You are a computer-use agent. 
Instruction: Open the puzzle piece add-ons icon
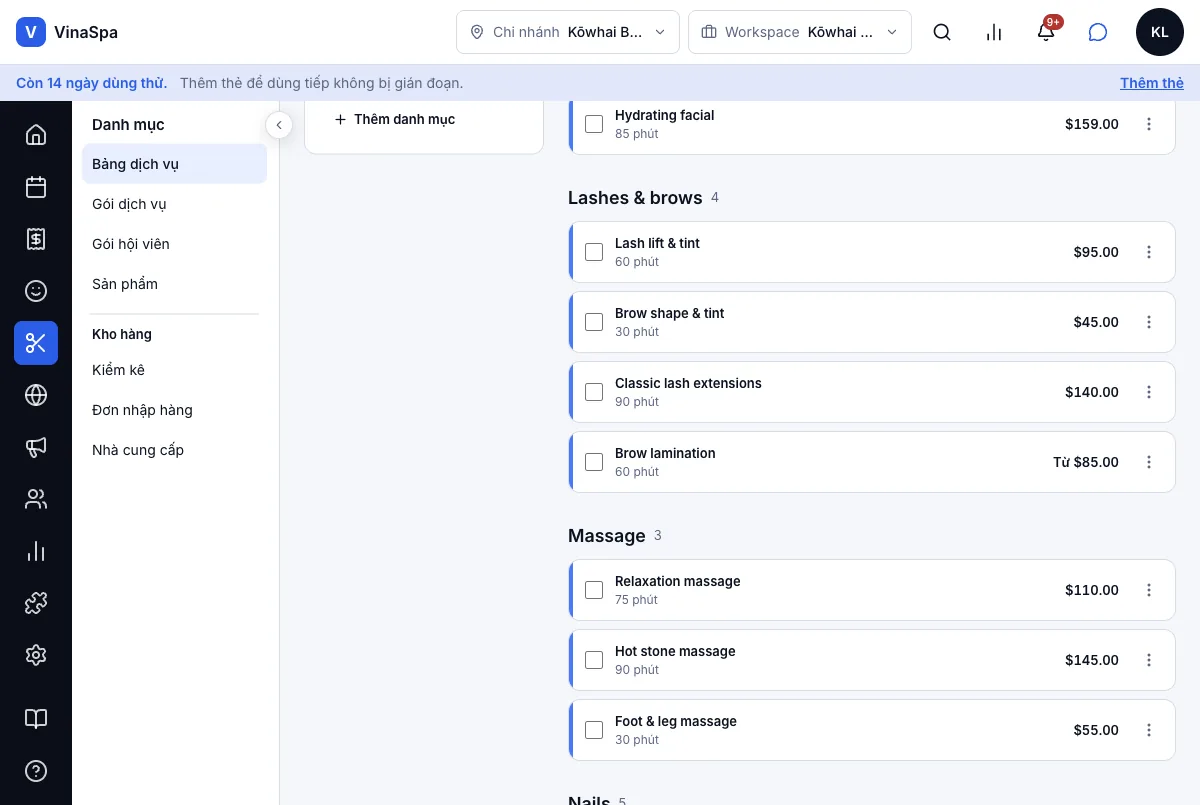pos(36,603)
